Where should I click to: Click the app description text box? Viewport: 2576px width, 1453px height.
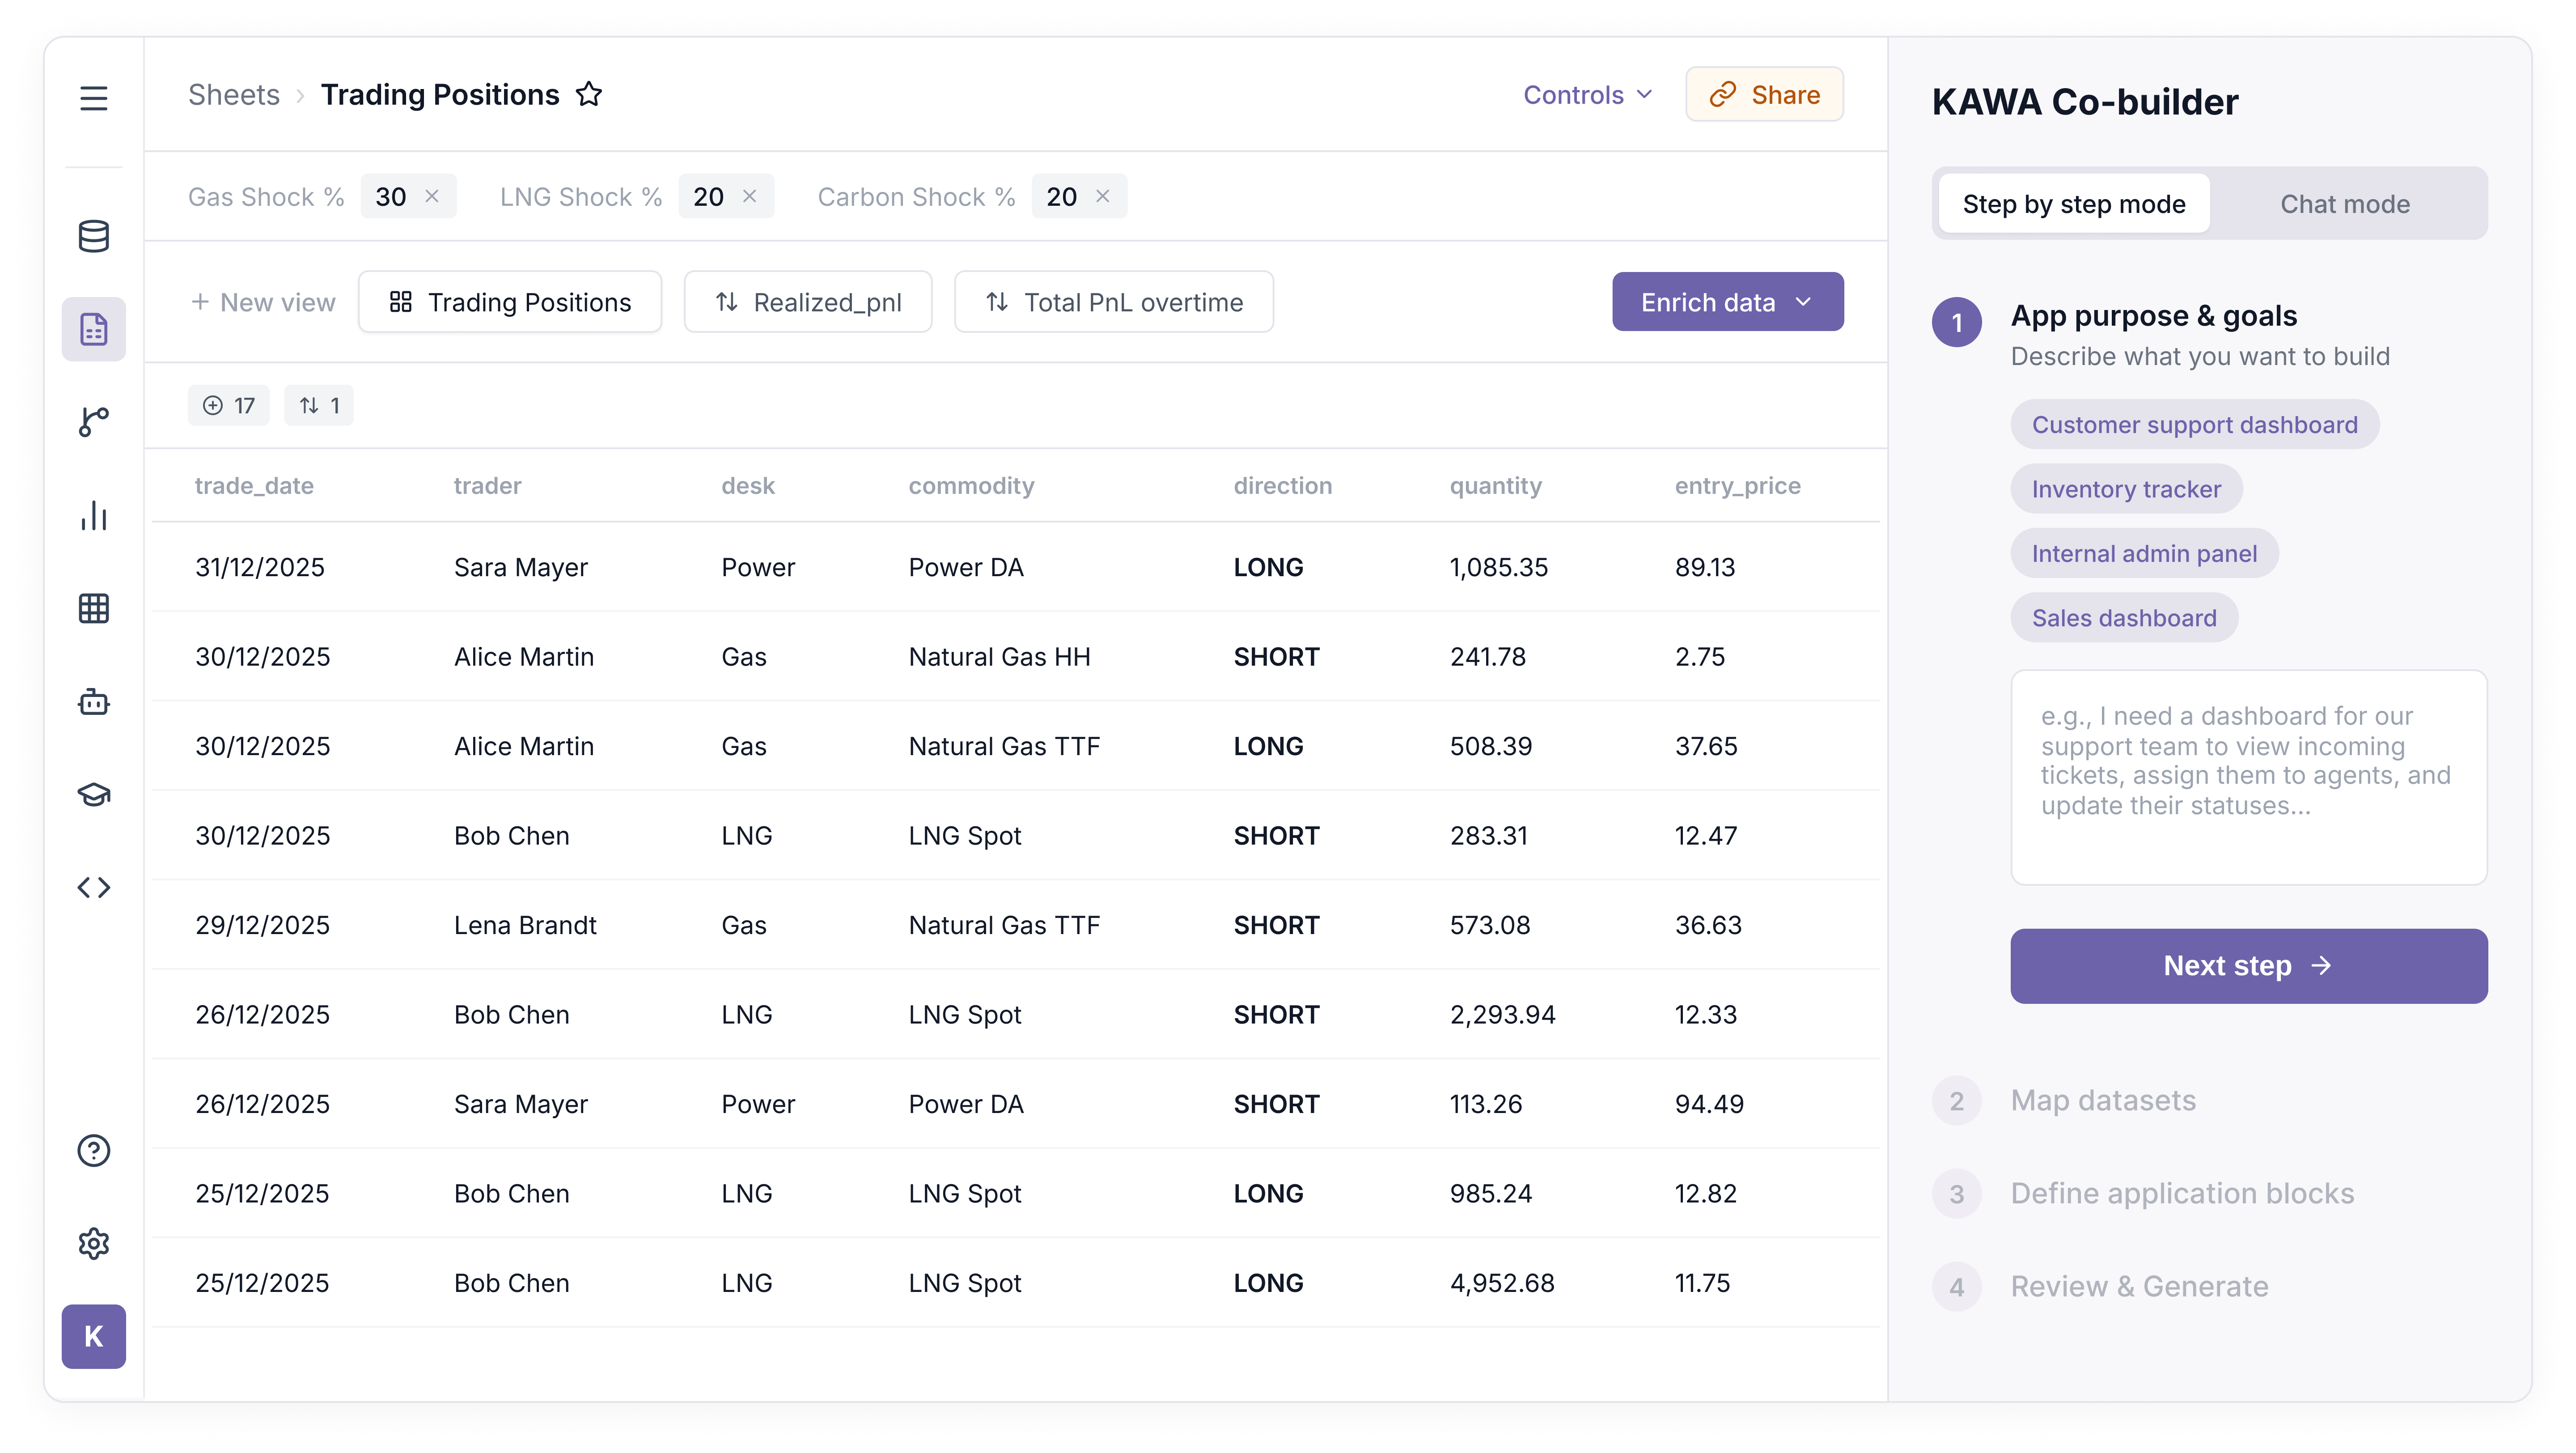click(x=2248, y=777)
